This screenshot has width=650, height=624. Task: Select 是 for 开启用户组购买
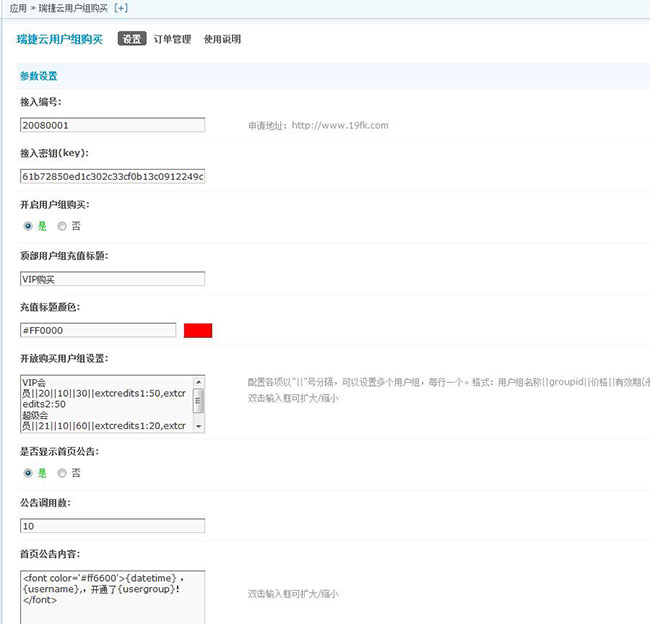(x=28, y=226)
